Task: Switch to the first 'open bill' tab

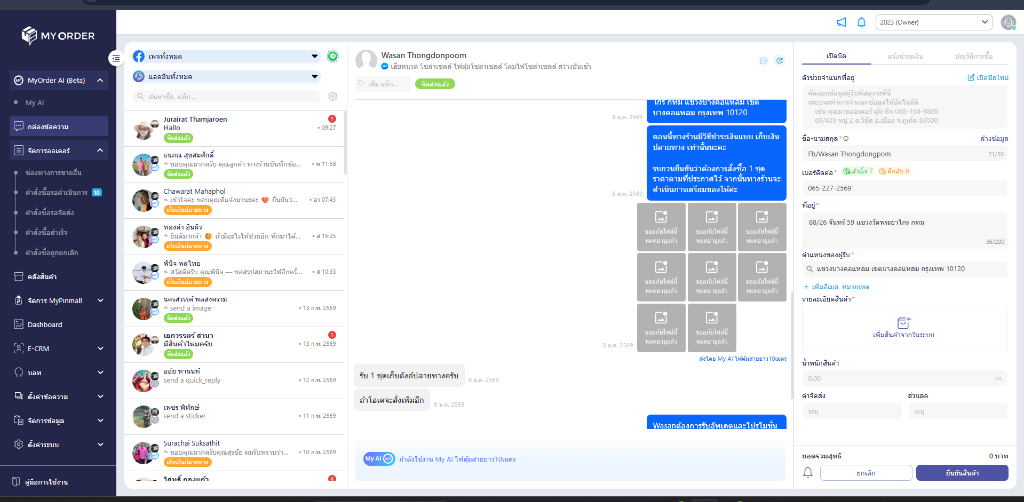Action: click(x=836, y=56)
